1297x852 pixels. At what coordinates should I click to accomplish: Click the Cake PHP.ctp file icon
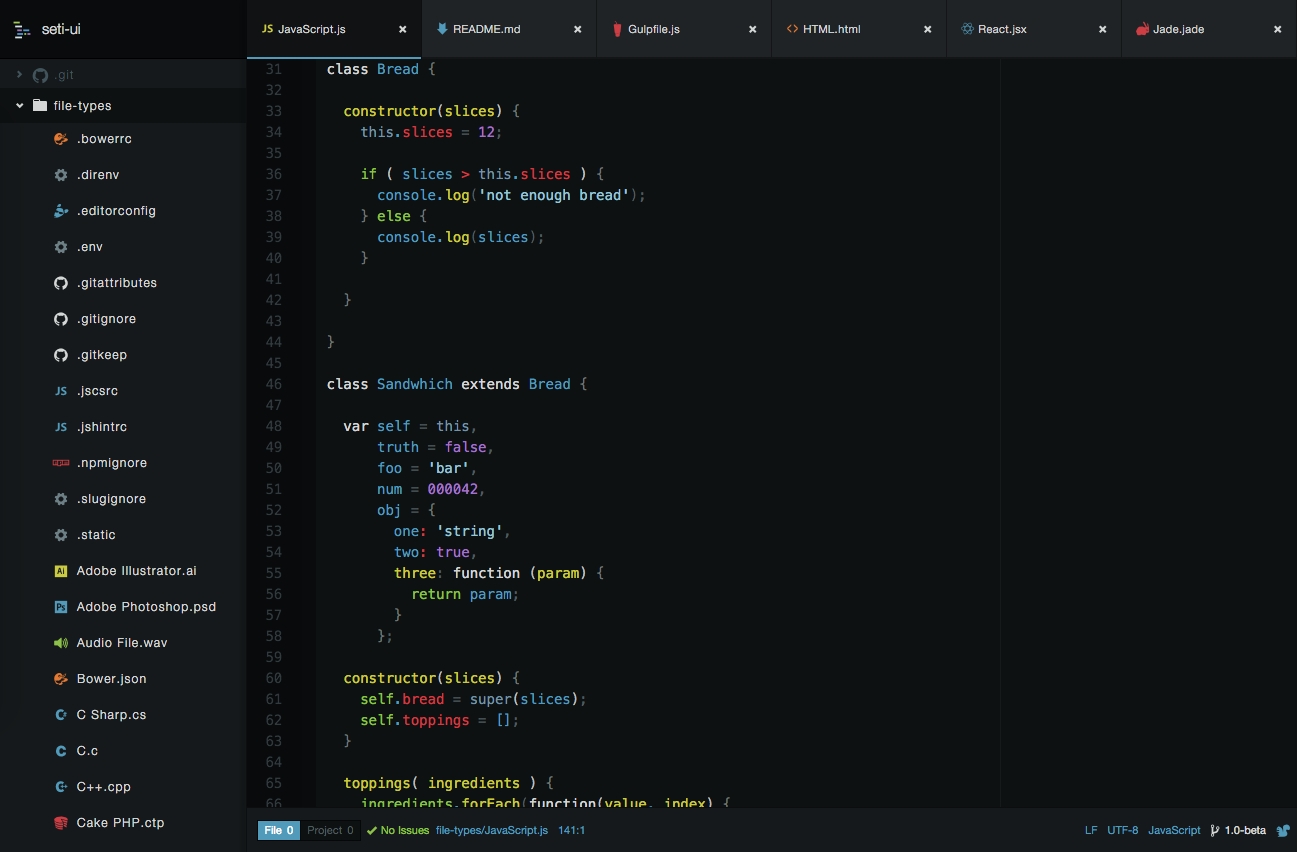click(60, 823)
